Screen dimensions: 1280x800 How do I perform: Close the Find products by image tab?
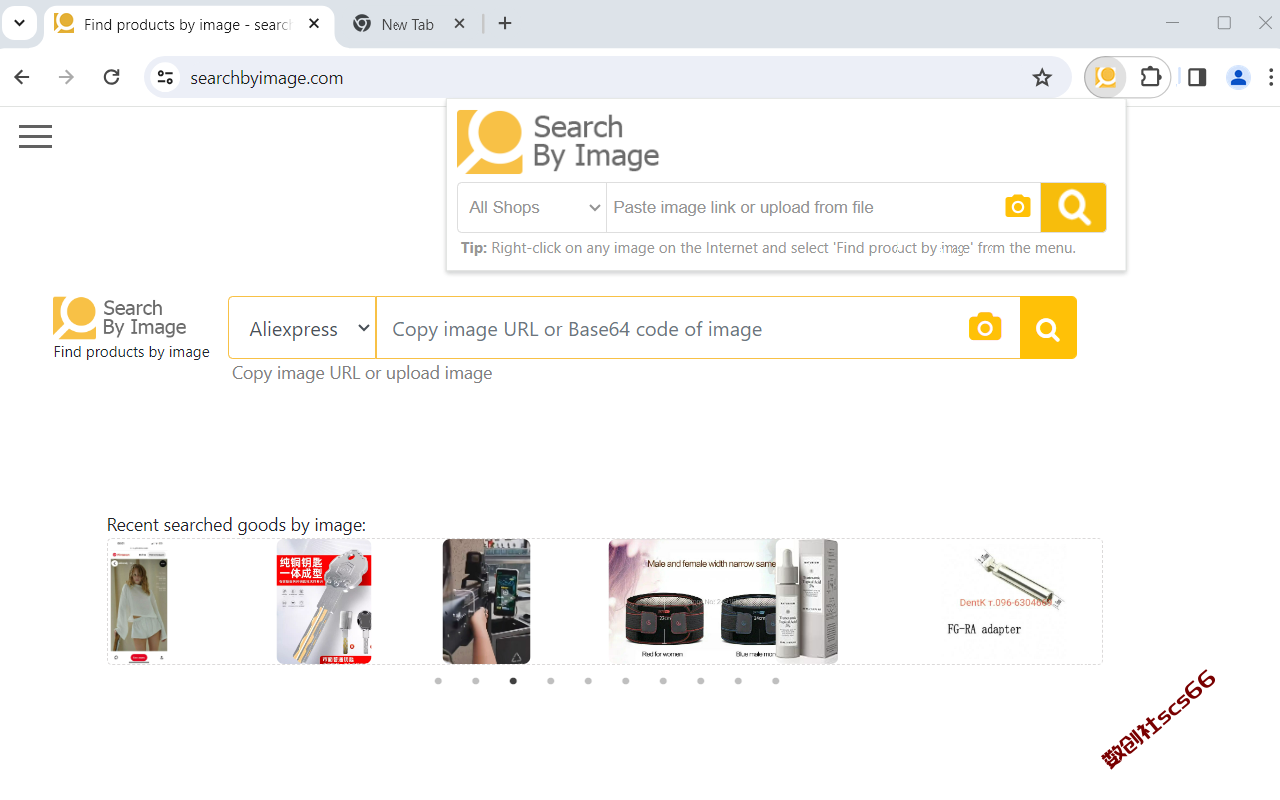pyautogui.click(x=314, y=23)
